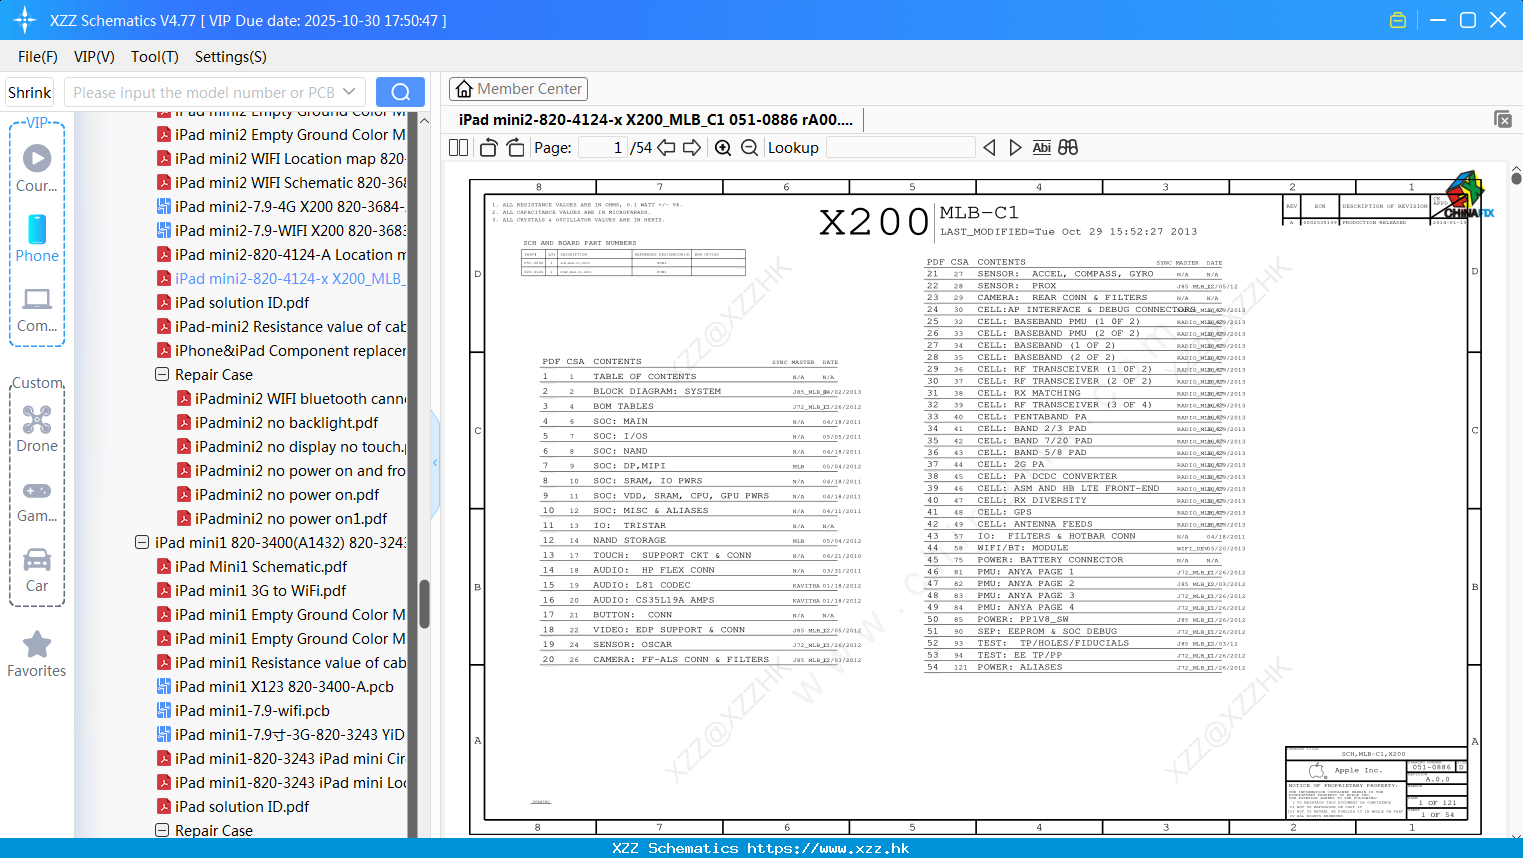
Task: Click the binoculars search icon
Action: pos(1068,147)
